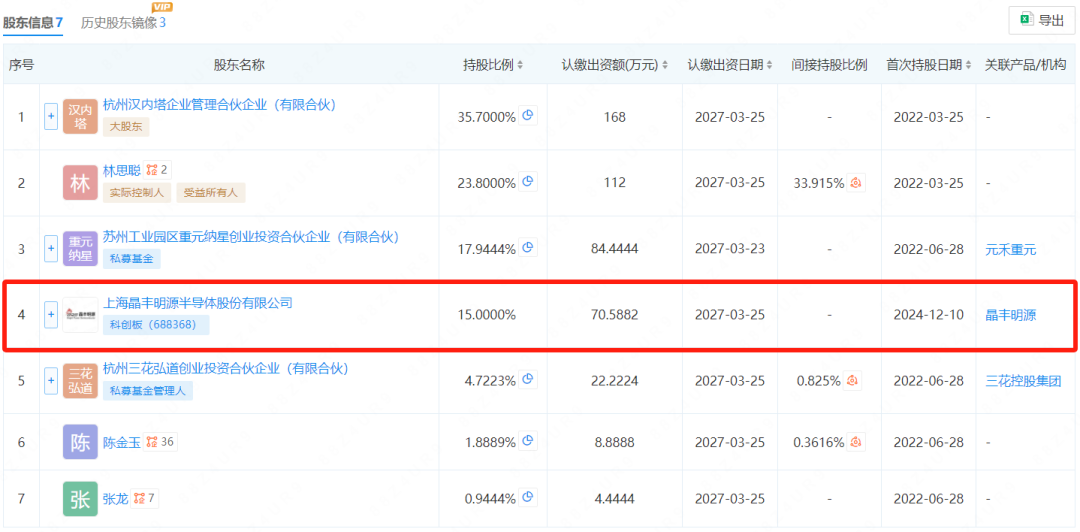
Task: Open indirect holding path icon beside 0.3616%
Action: pyautogui.click(x=856, y=442)
